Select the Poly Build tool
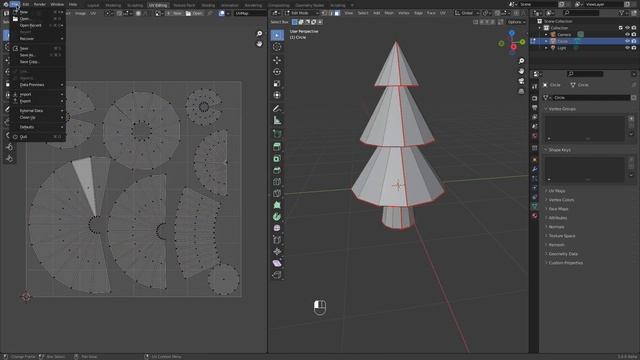640x360 pixels. (277, 205)
